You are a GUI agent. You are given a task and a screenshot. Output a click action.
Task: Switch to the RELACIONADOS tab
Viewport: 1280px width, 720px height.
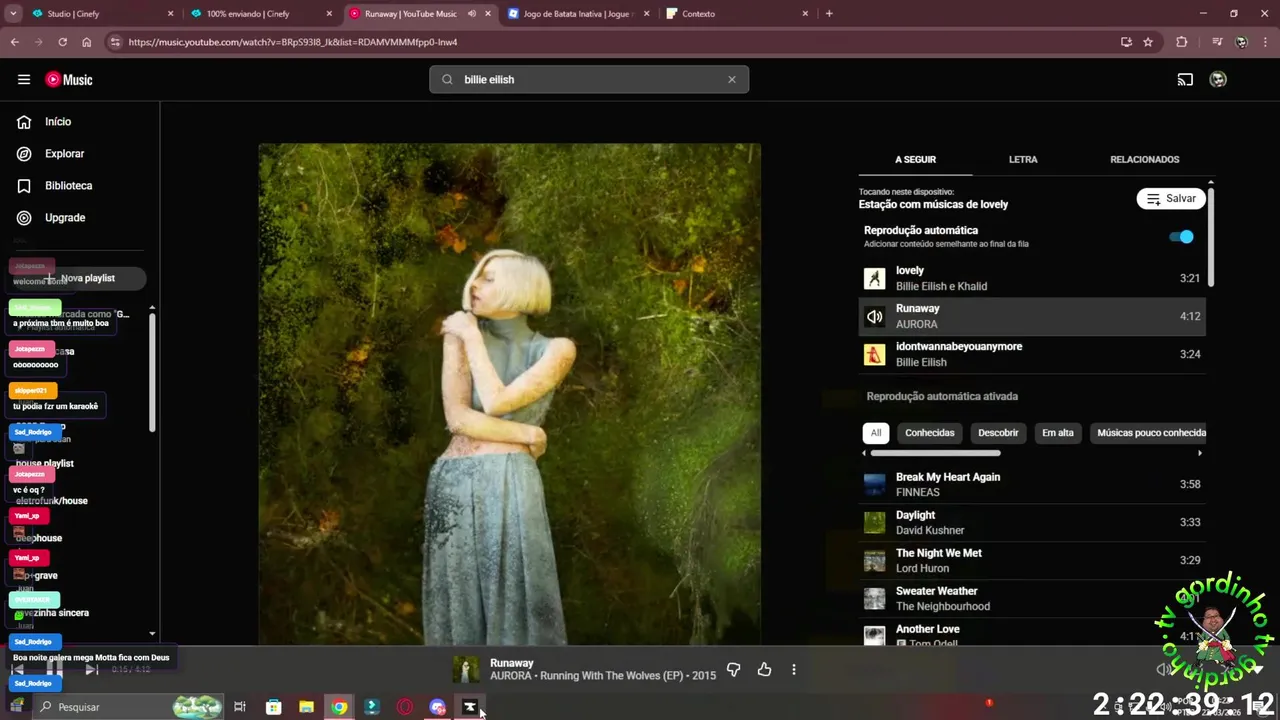click(x=1144, y=159)
